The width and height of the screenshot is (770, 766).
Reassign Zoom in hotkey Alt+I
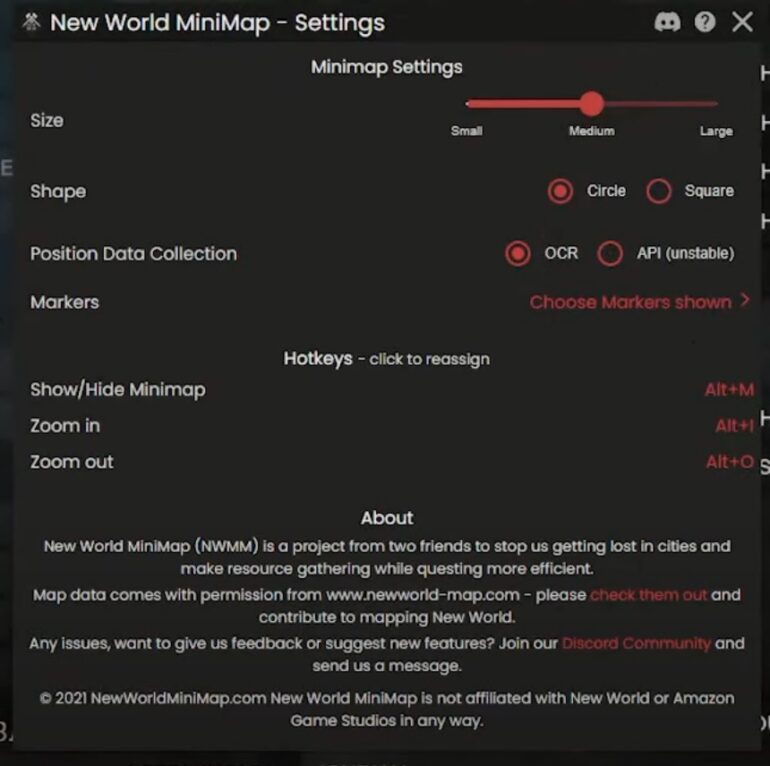point(734,425)
